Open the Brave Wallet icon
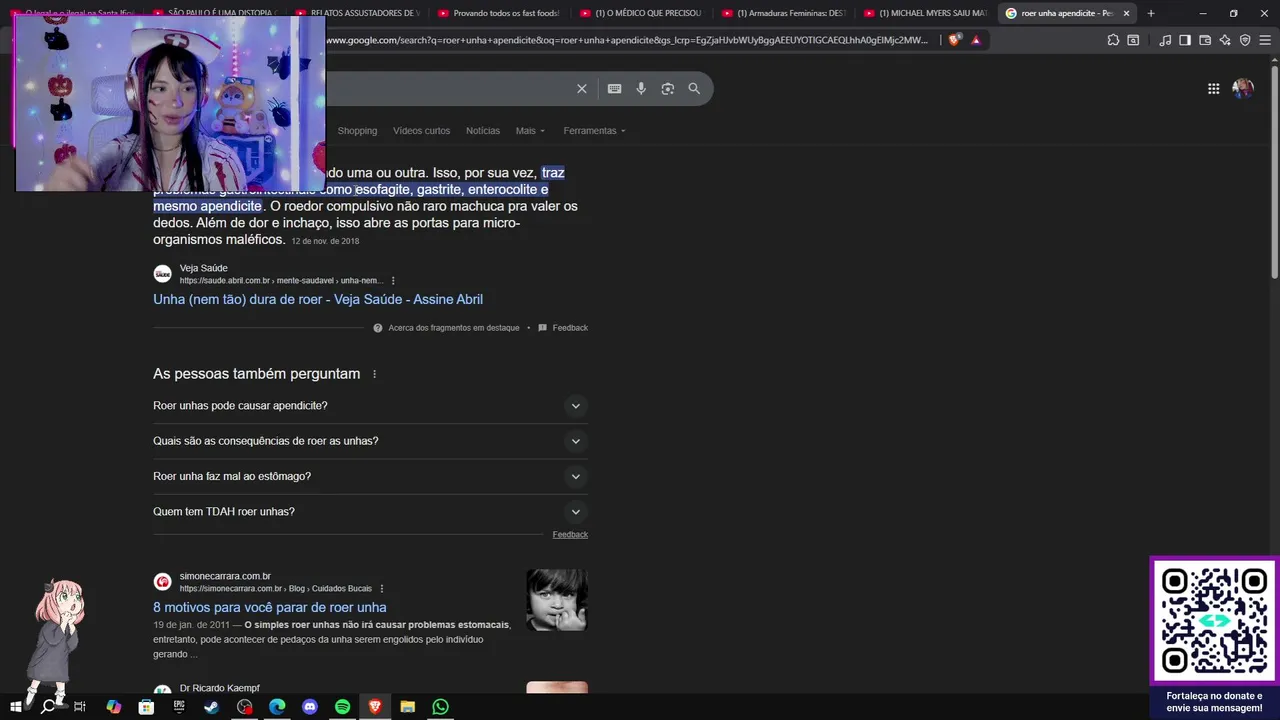Image resolution: width=1280 pixels, height=720 pixels. (1205, 40)
